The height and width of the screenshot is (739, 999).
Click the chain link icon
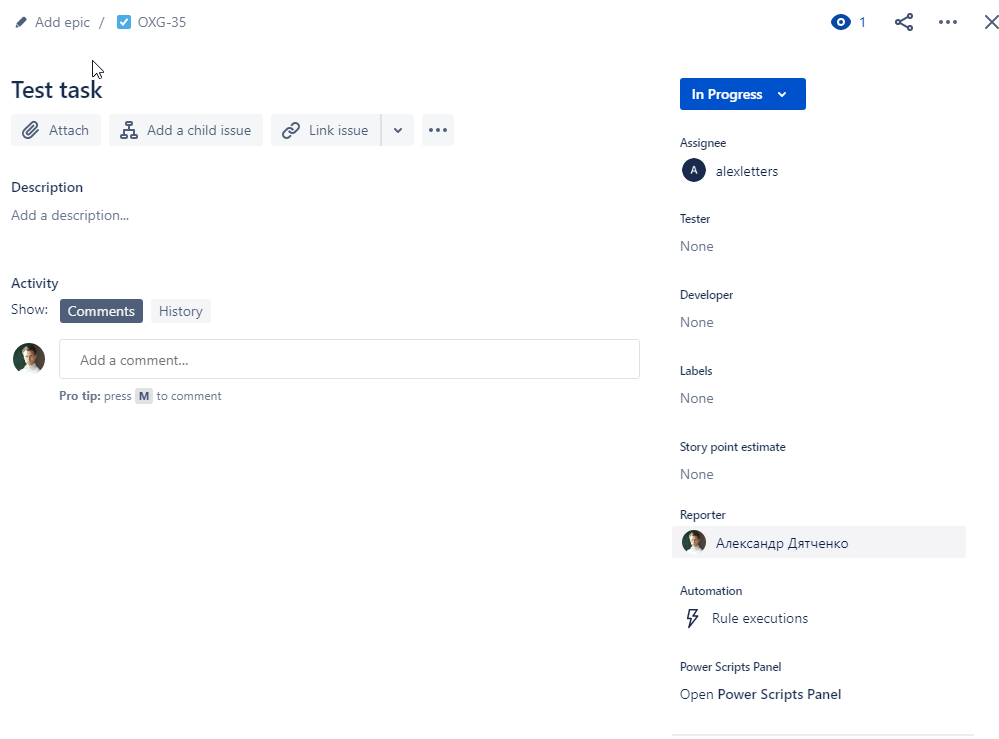291,130
